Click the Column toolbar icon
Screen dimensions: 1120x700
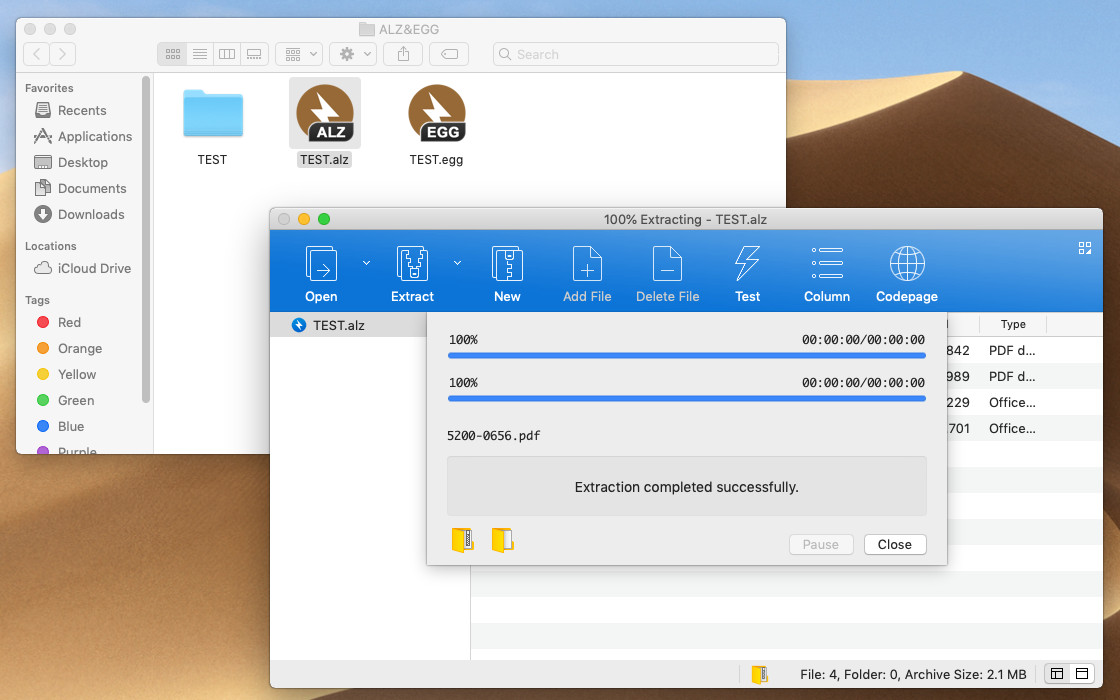827,264
